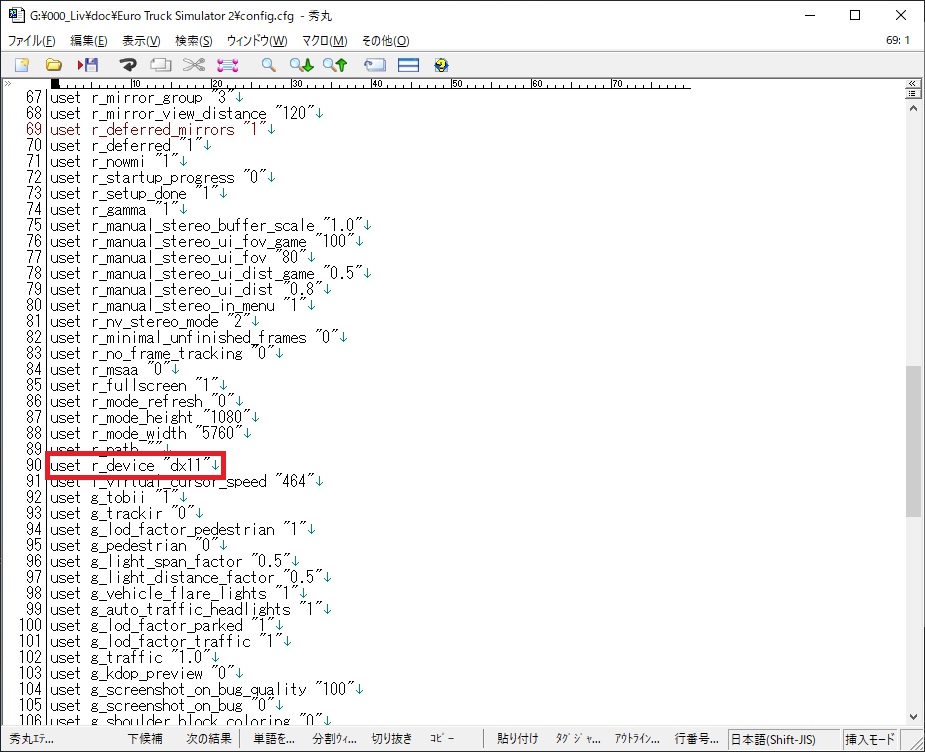Click the line uset r_mode_width "5760"
925x752 pixels.
150,433
